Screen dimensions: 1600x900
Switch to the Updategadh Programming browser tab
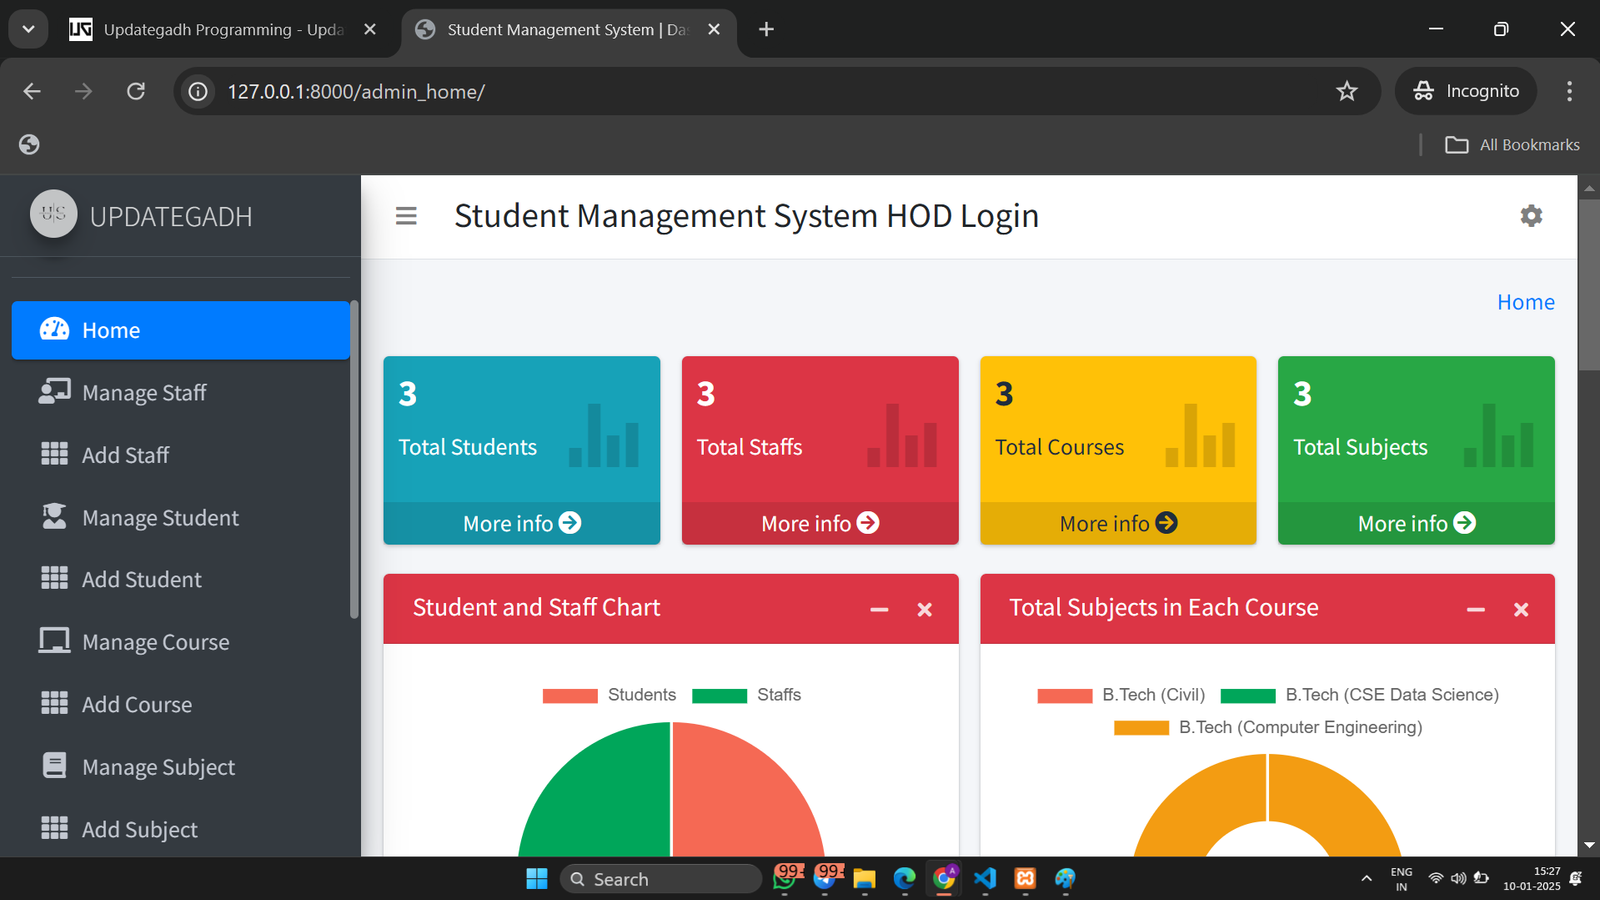(x=222, y=30)
